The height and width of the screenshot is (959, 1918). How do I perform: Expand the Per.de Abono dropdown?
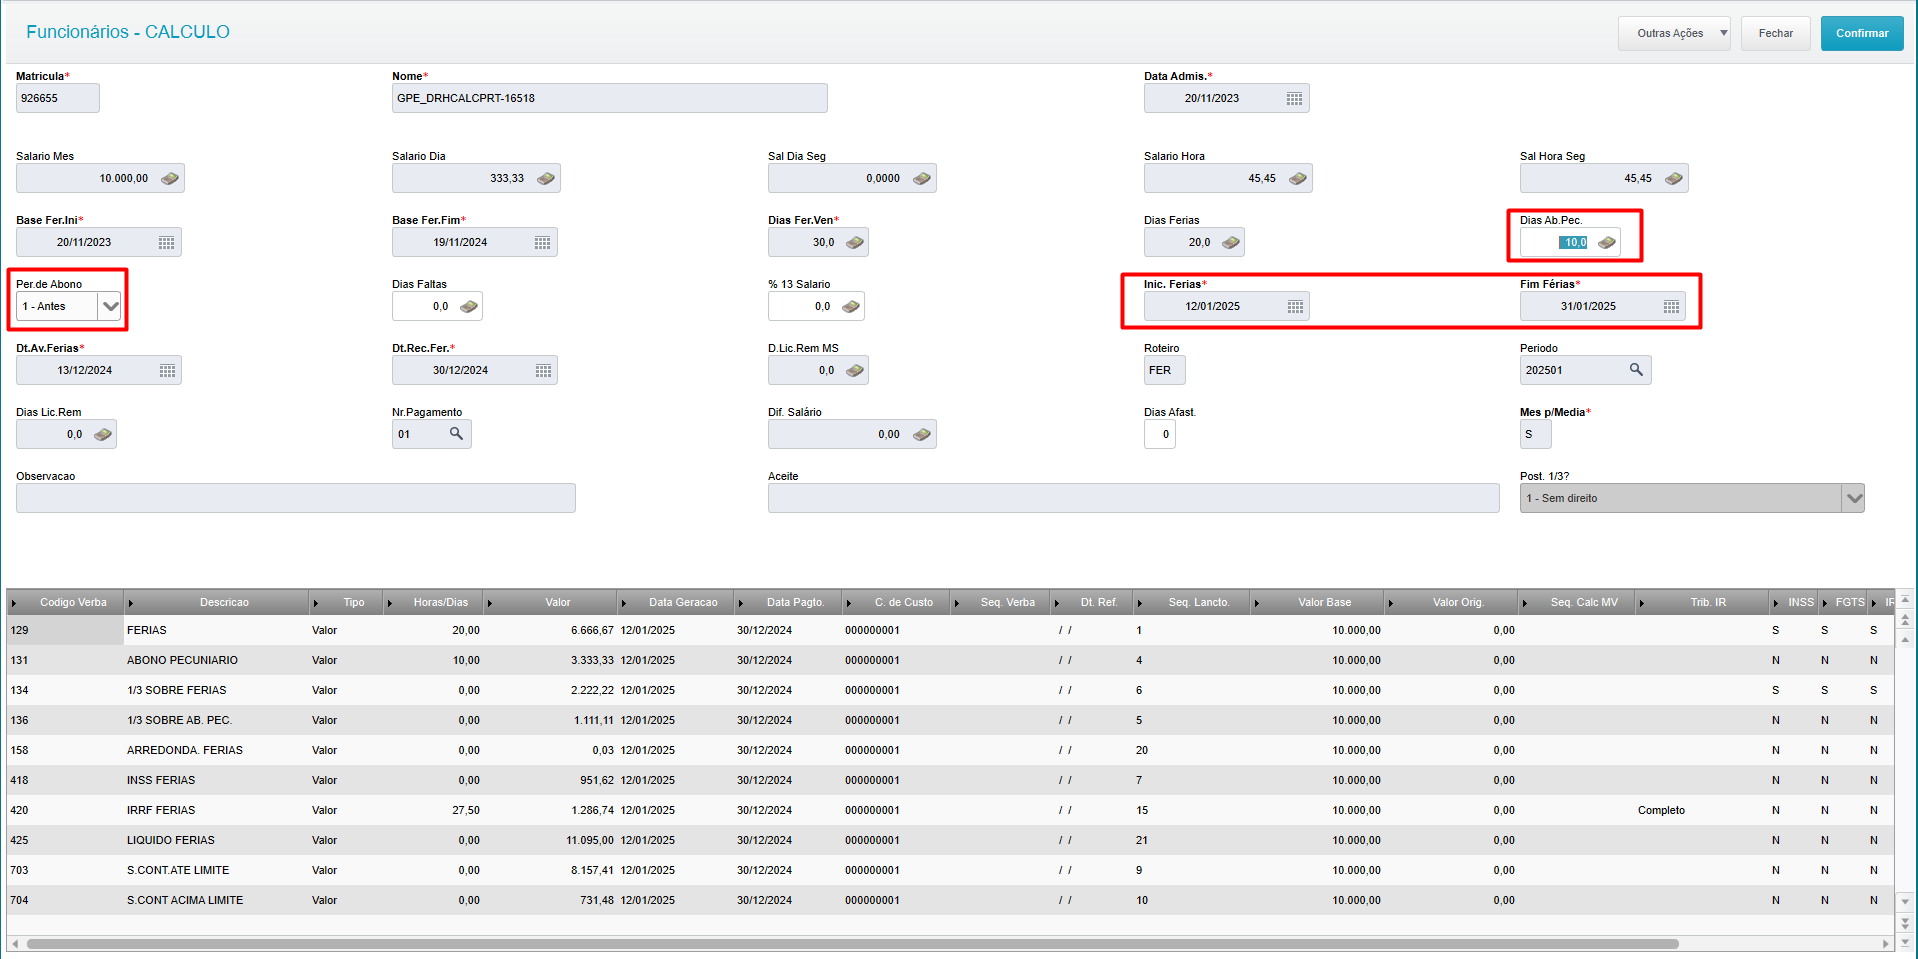pos(110,306)
